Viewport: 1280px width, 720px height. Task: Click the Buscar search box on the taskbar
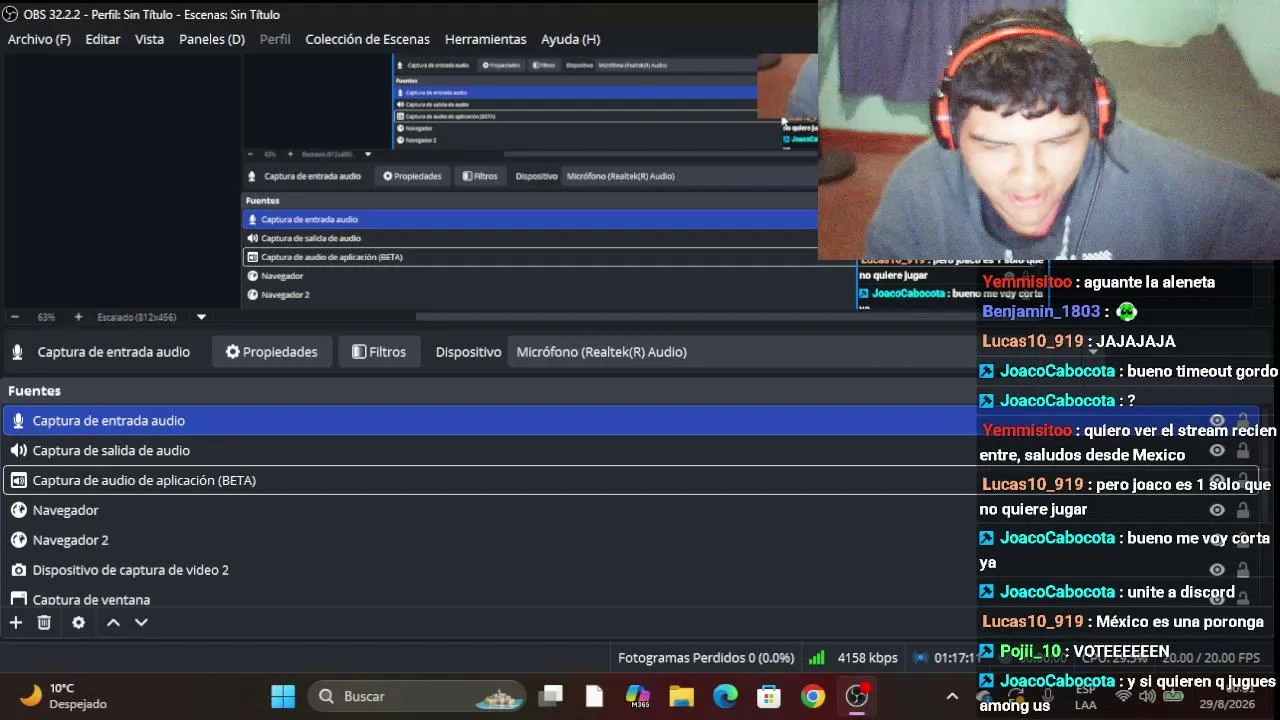[x=416, y=696]
